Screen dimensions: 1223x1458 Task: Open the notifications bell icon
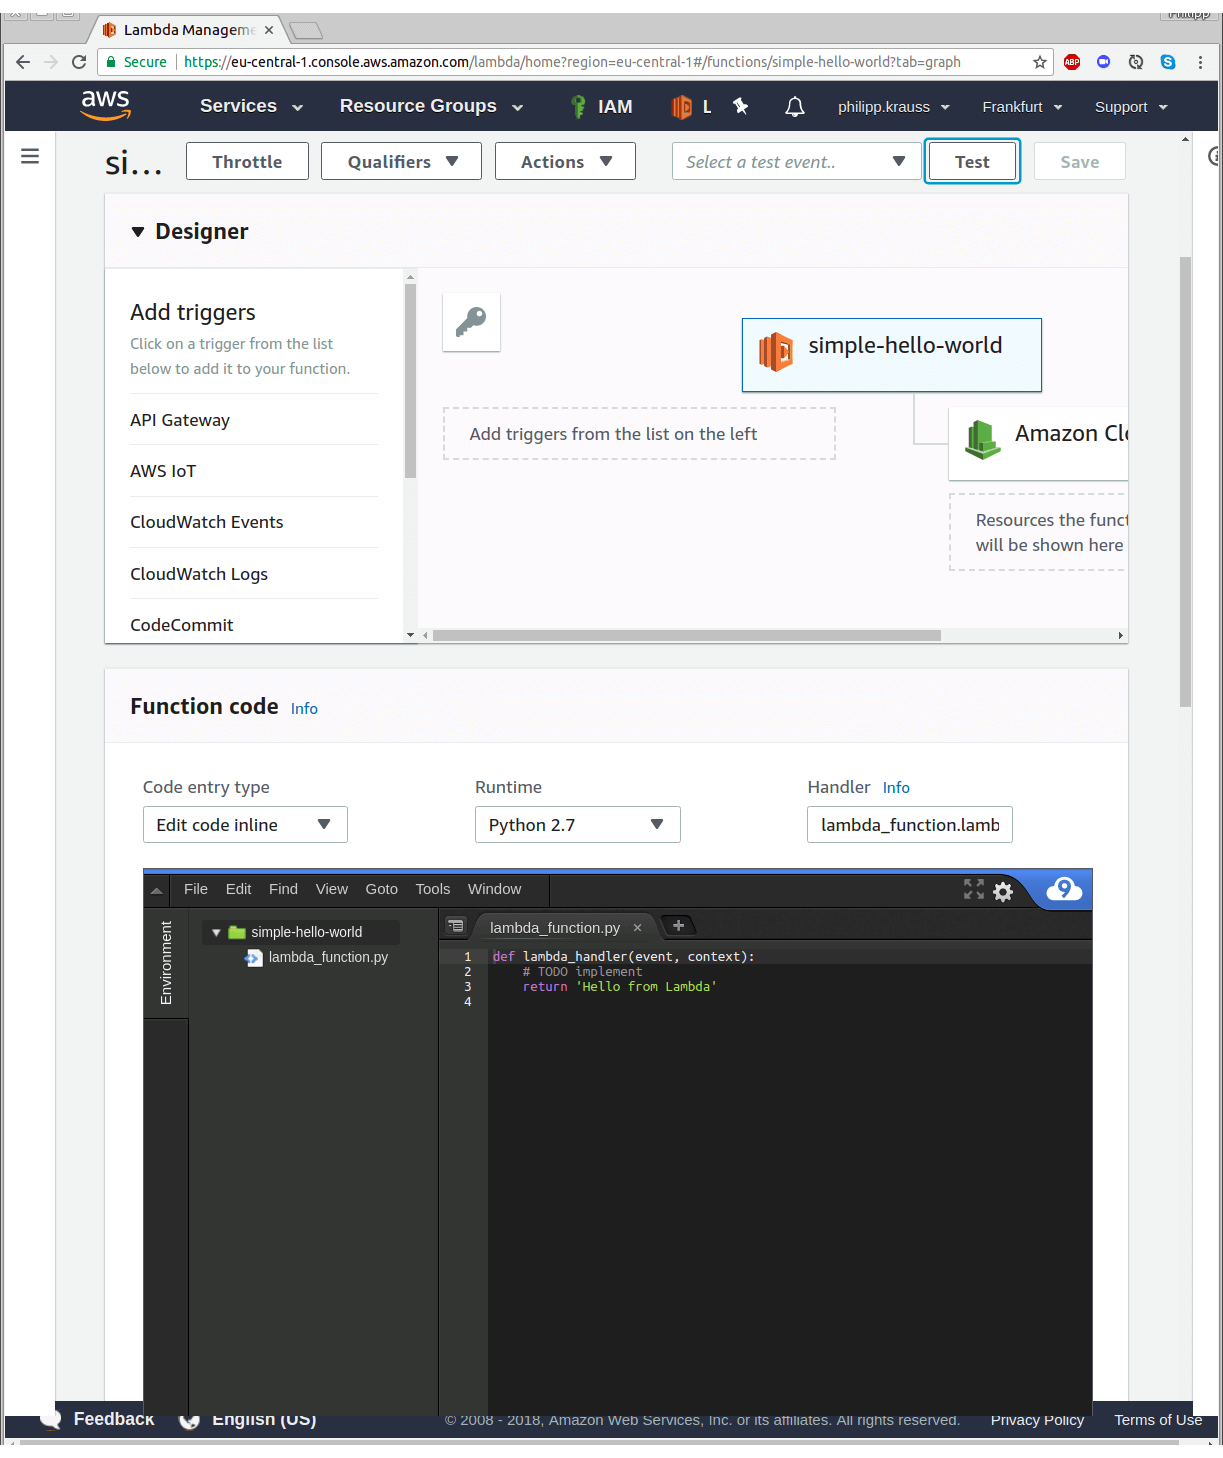pos(794,107)
